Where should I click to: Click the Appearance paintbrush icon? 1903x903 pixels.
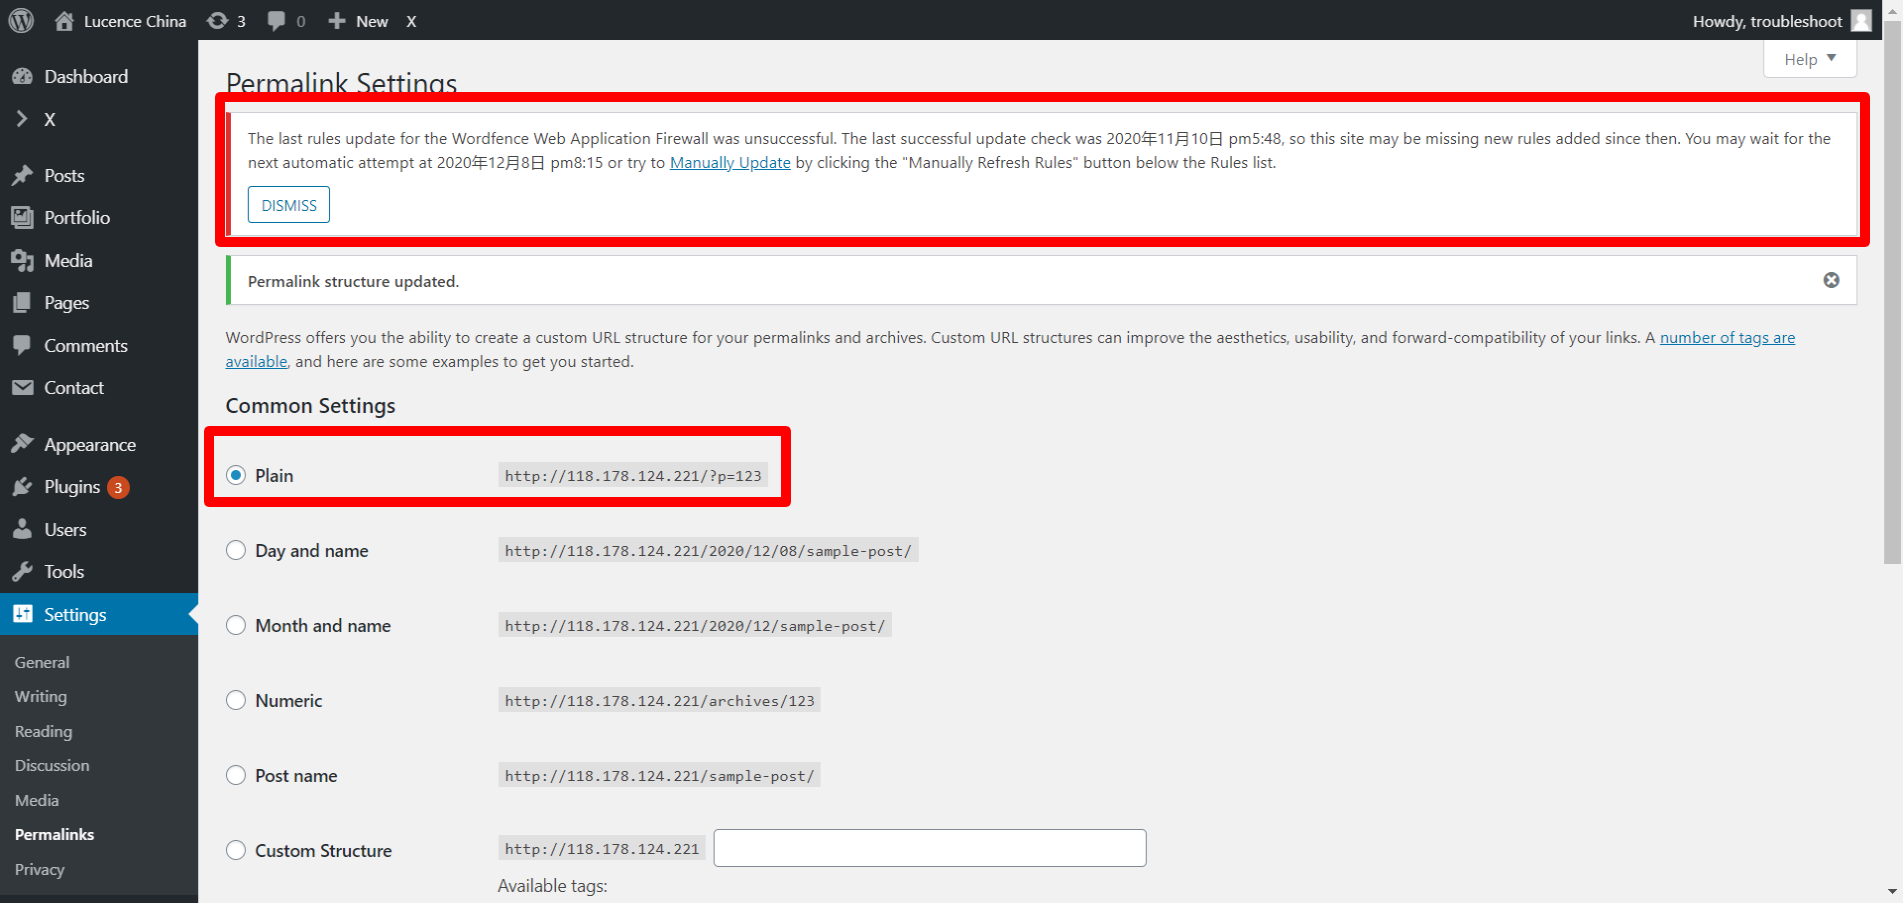[x=22, y=445]
